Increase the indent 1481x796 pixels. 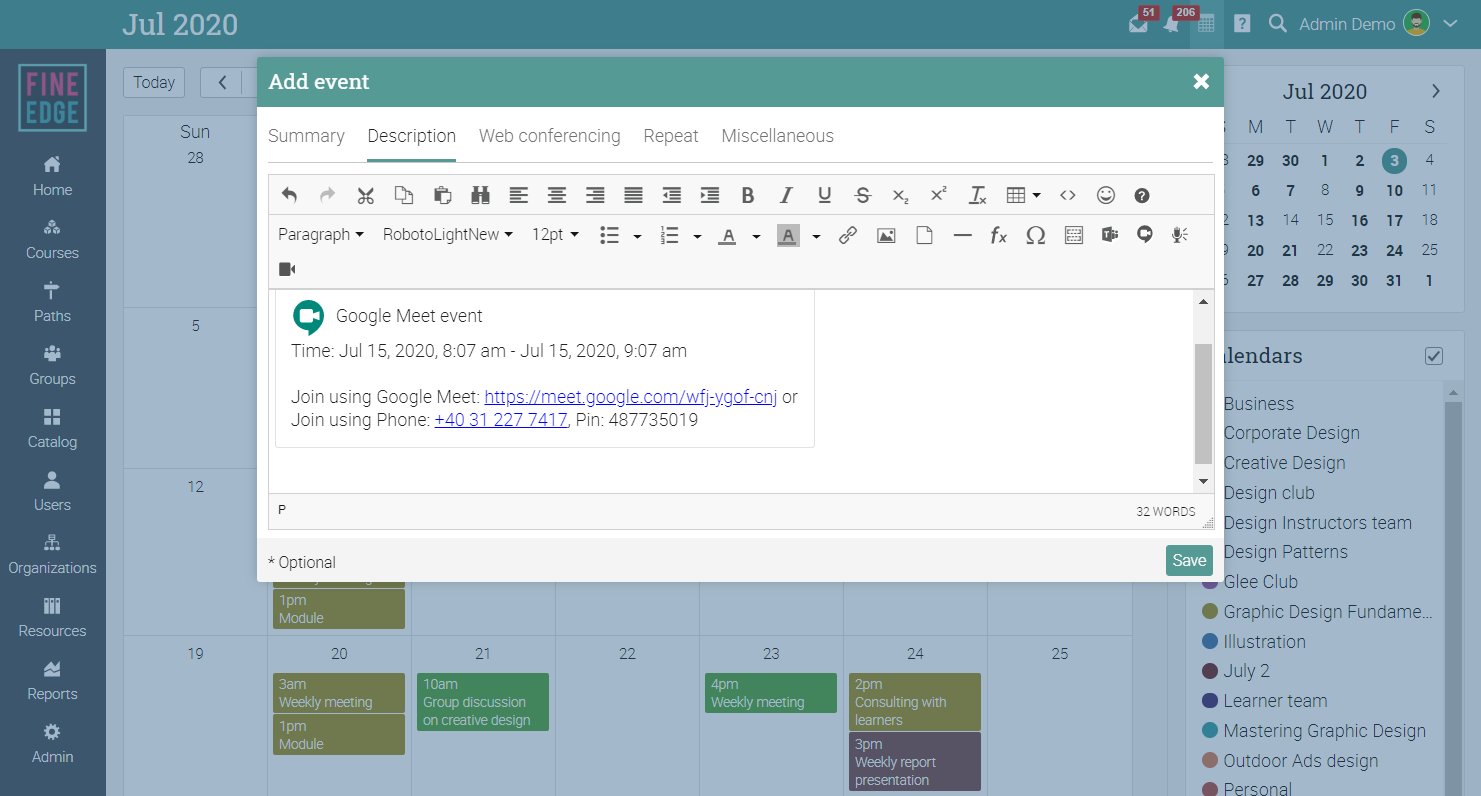[710, 196]
